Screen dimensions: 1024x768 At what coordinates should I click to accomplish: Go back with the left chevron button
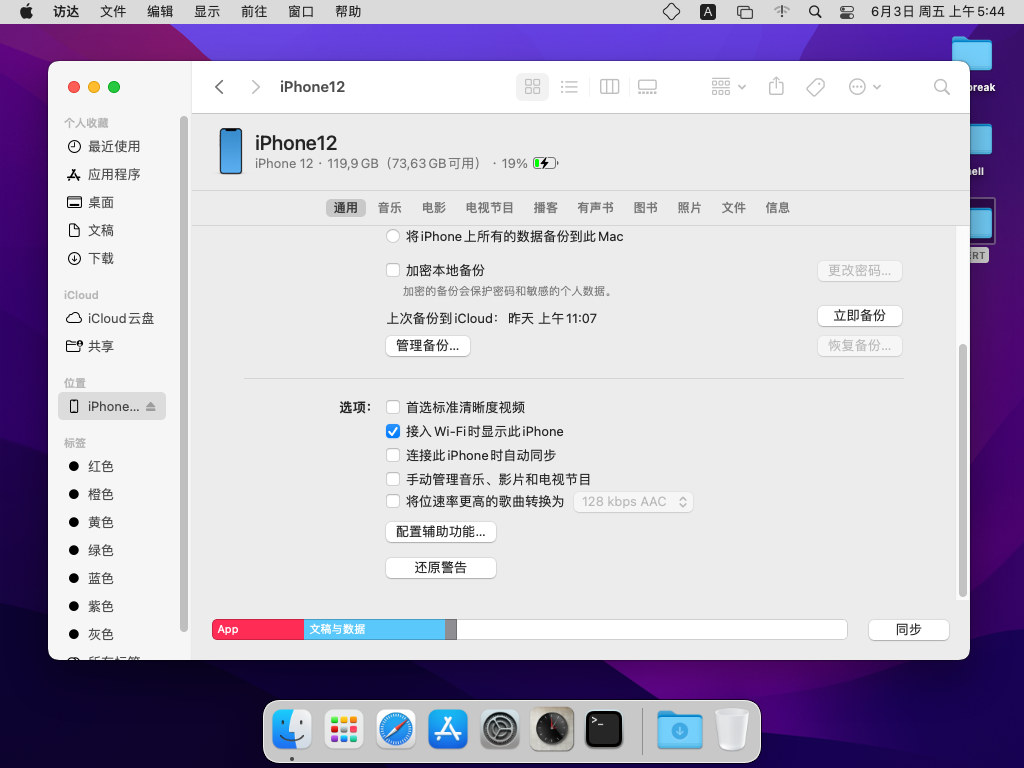[x=219, y=87]
